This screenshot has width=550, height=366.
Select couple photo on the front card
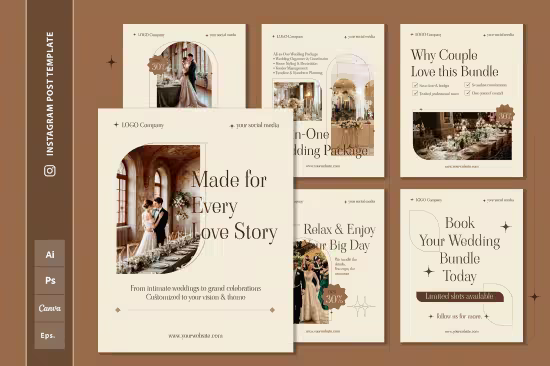[159, 209]
